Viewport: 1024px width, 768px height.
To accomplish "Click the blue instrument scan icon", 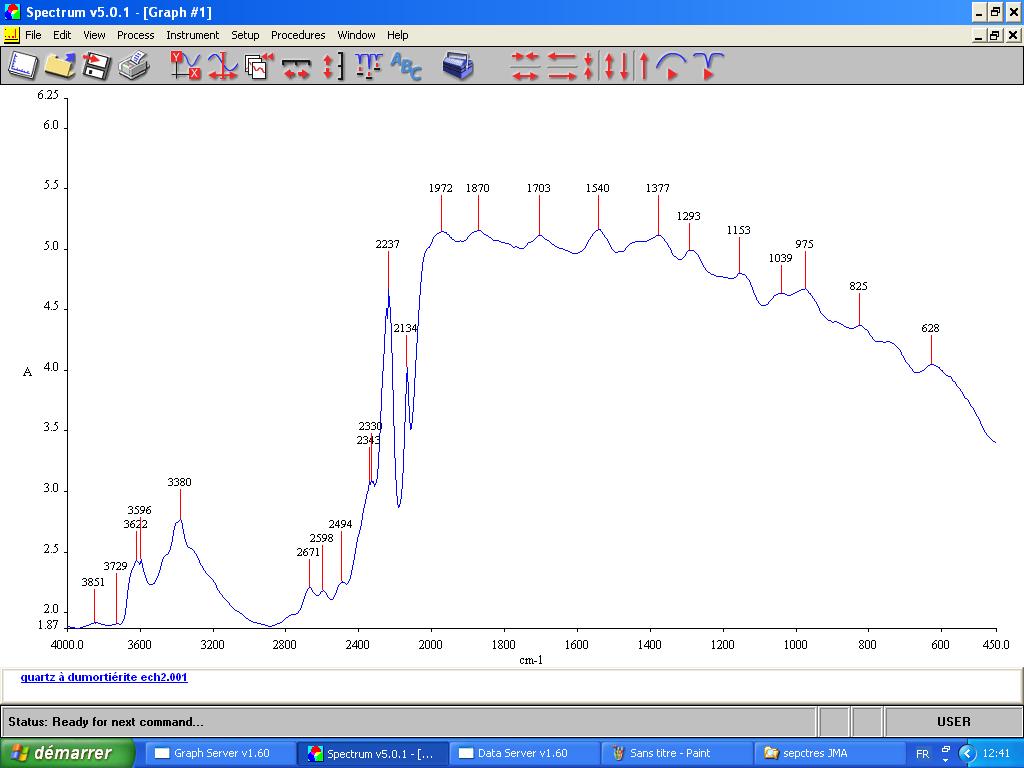I will pos(458,66).
